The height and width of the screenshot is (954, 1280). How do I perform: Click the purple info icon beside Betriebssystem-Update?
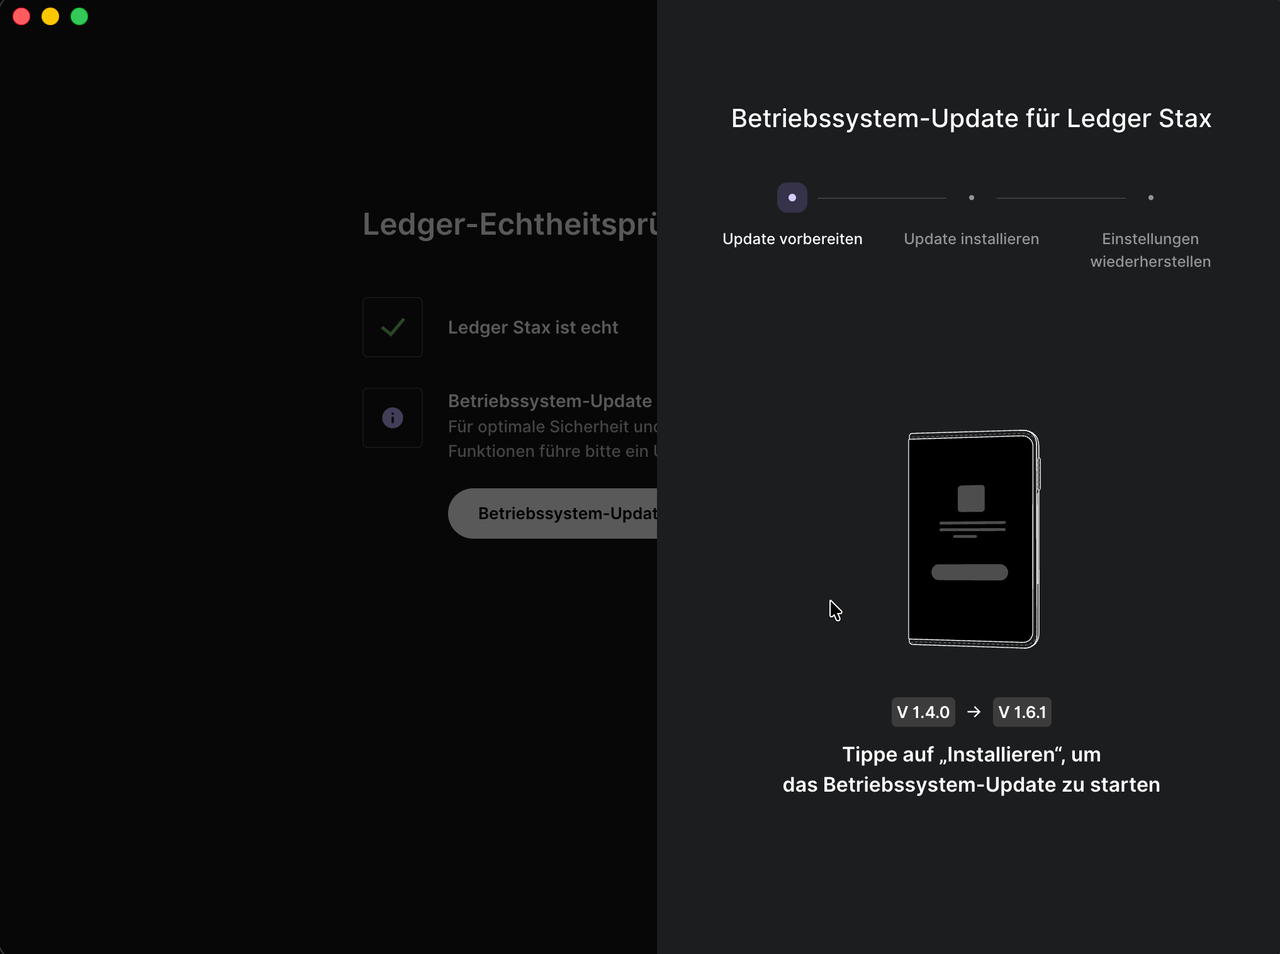(x=393, y=418)
